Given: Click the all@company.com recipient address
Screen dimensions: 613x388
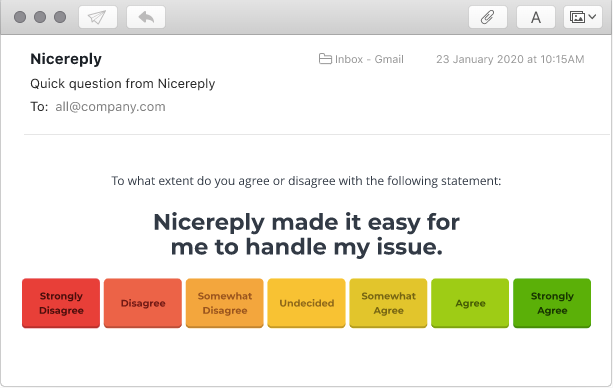Looking at the screenshot, I should 110,107.
